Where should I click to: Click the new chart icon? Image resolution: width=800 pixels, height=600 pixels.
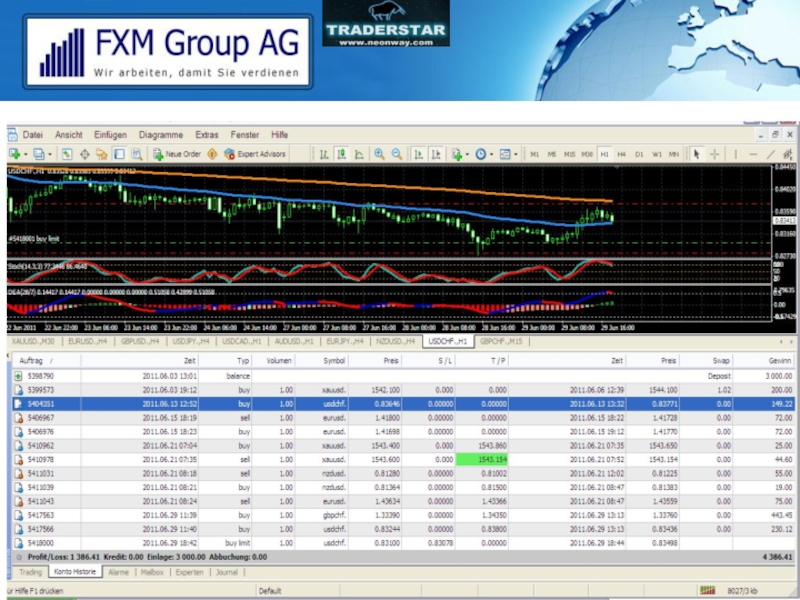click(x=14, y=154)
